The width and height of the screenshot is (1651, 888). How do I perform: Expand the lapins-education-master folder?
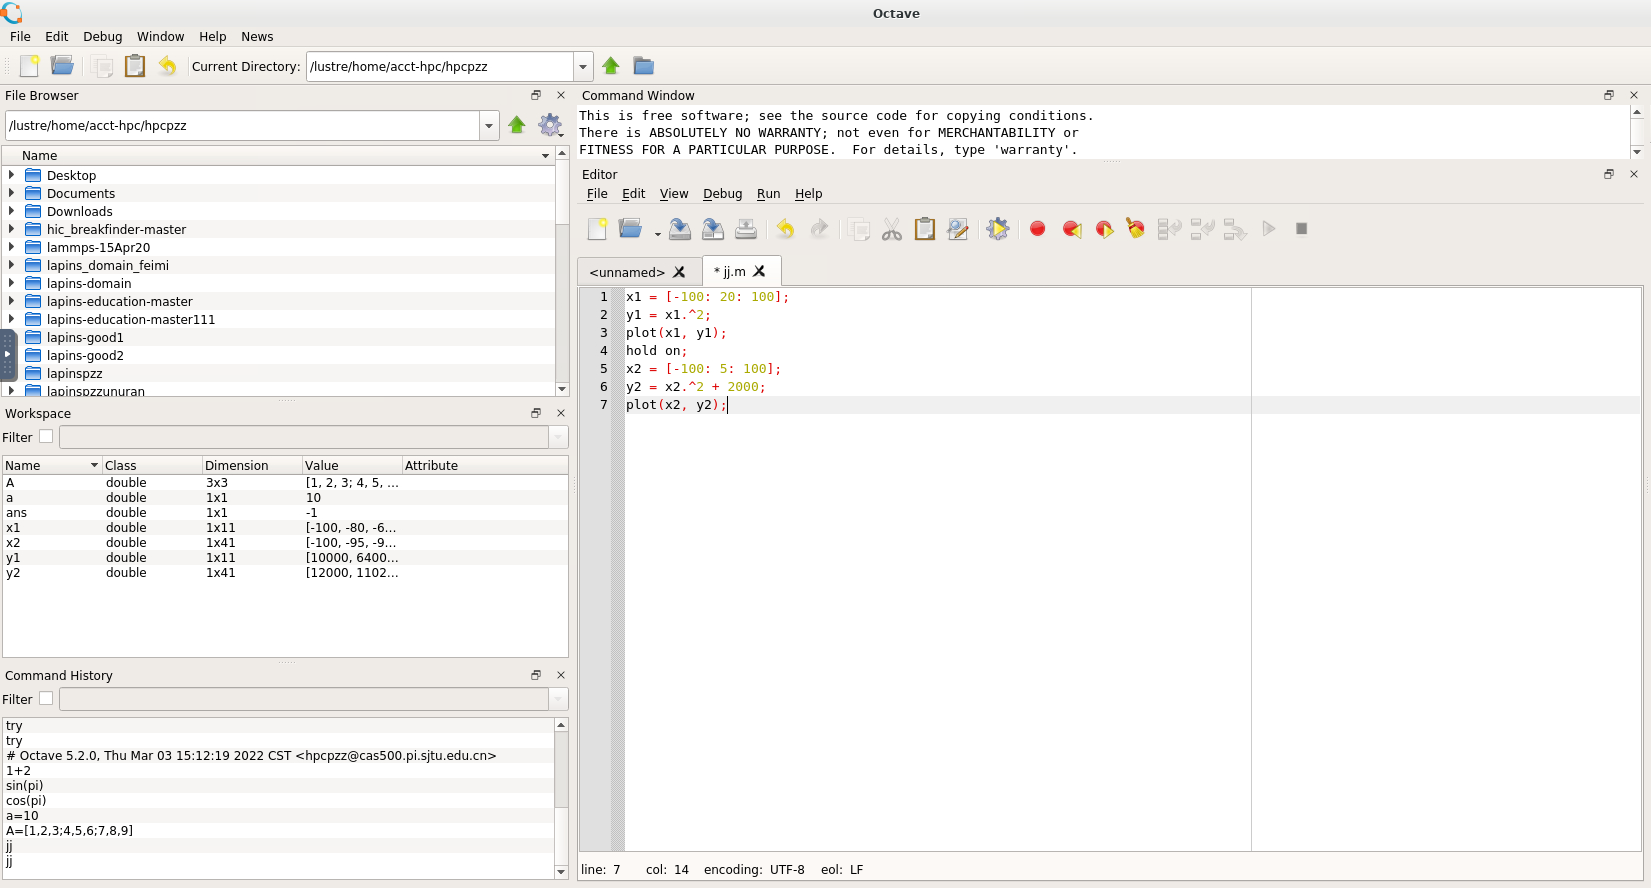tap(11, 301)
